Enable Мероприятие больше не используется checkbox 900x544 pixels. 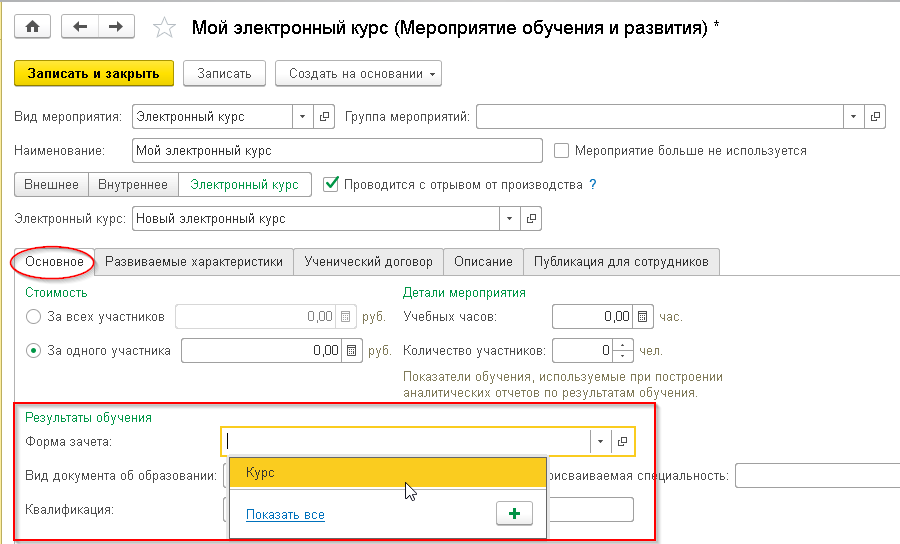(562, 151)
